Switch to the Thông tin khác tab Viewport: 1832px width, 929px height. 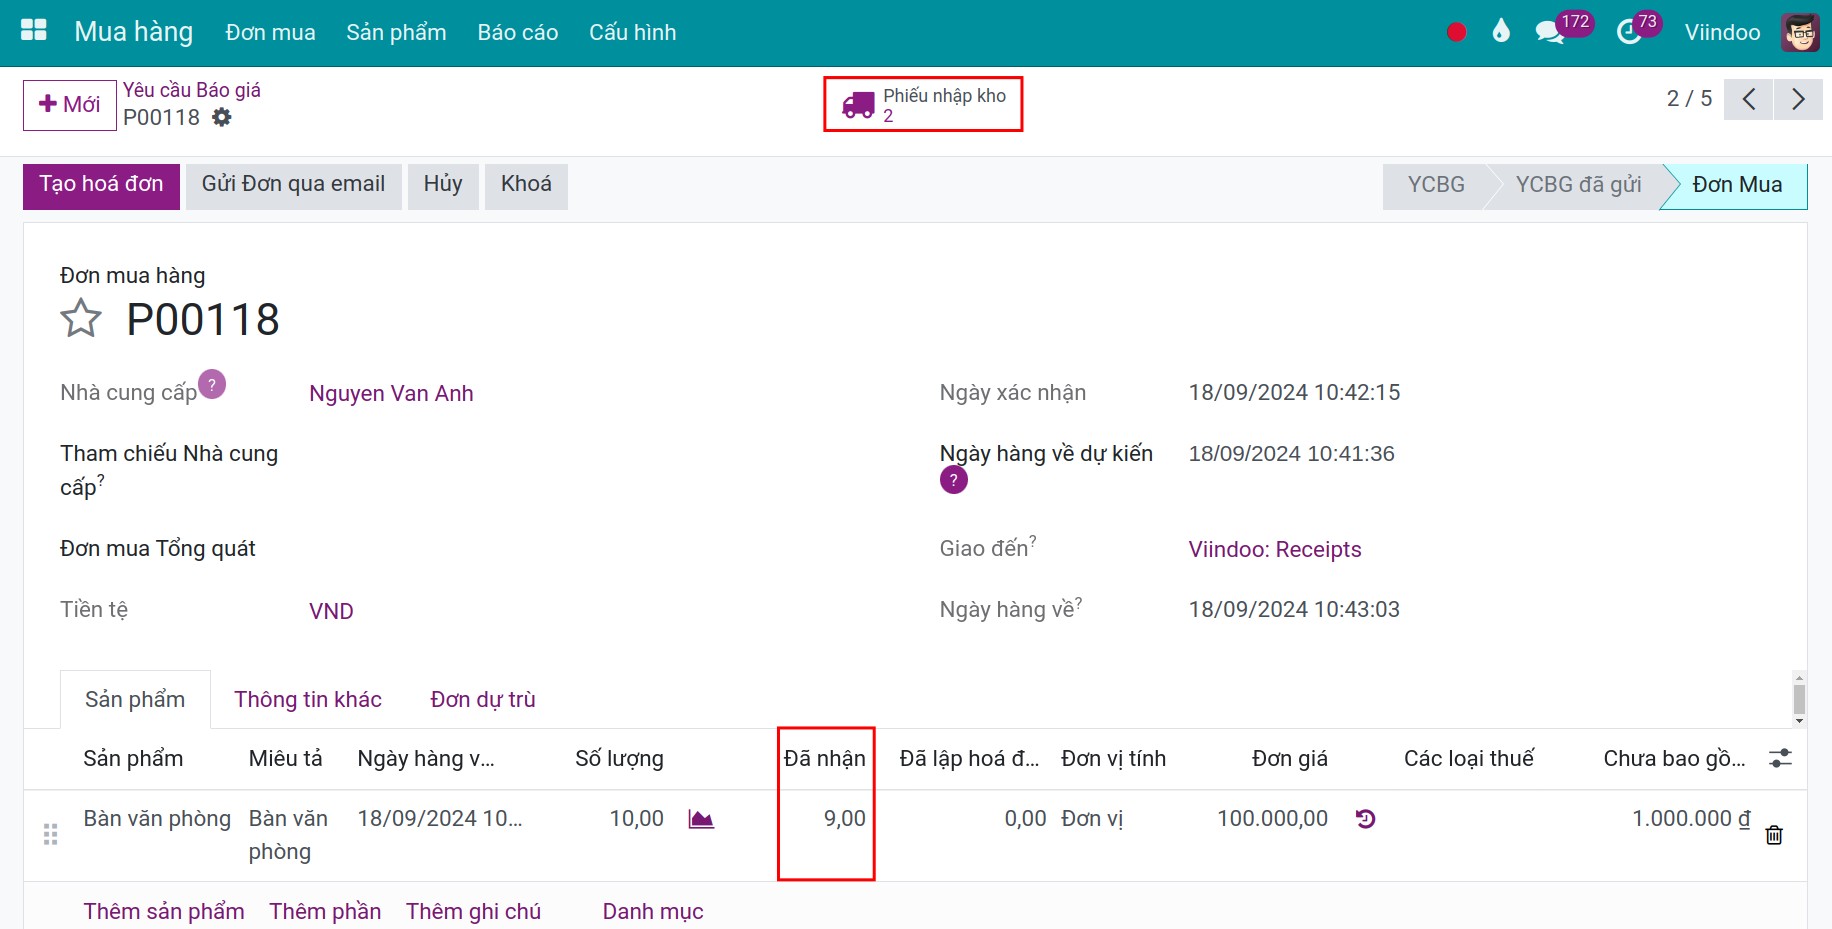pyautogui.click(x=308, y=699)
